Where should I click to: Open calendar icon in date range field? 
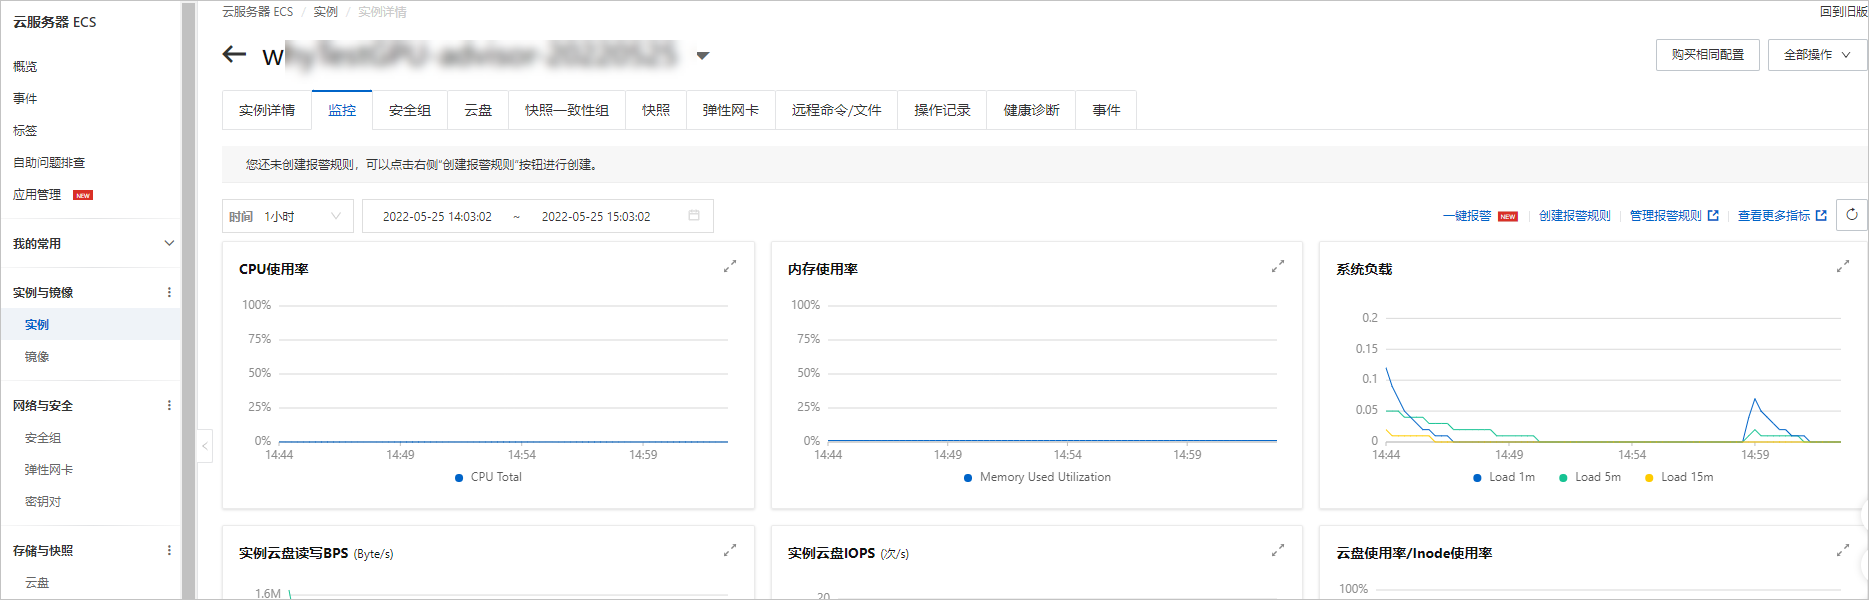click(694, 216)
